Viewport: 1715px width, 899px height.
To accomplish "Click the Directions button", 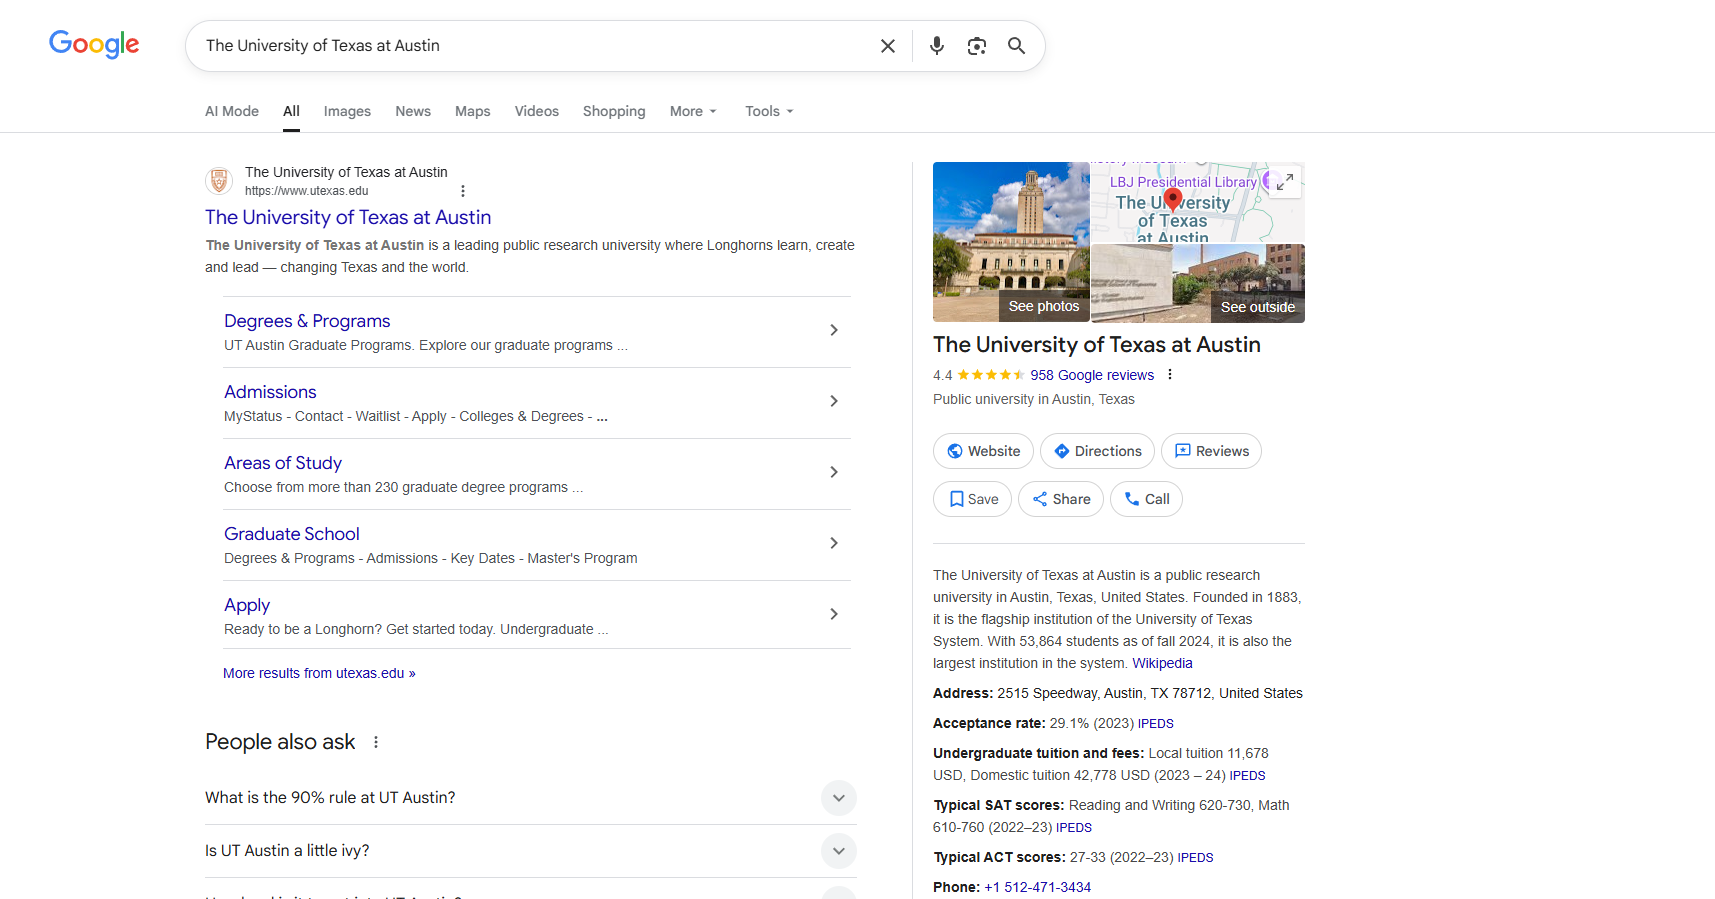I will pyautogui.click(x=1097, y=451).
